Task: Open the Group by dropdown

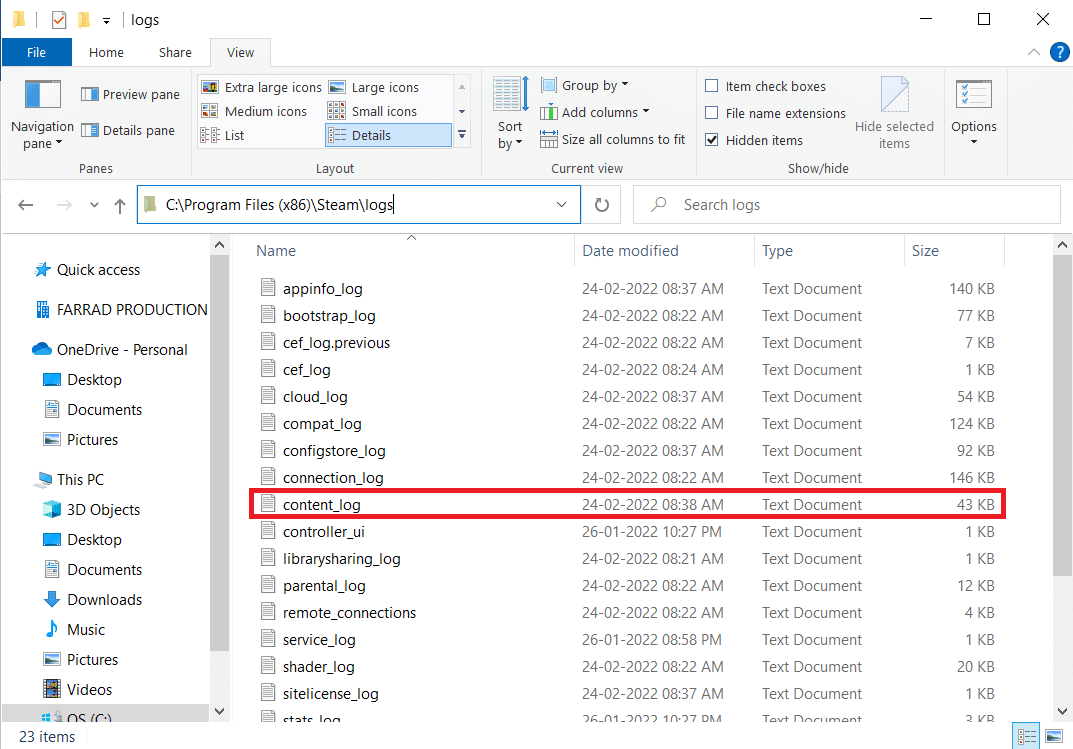Action: [584, 86]
